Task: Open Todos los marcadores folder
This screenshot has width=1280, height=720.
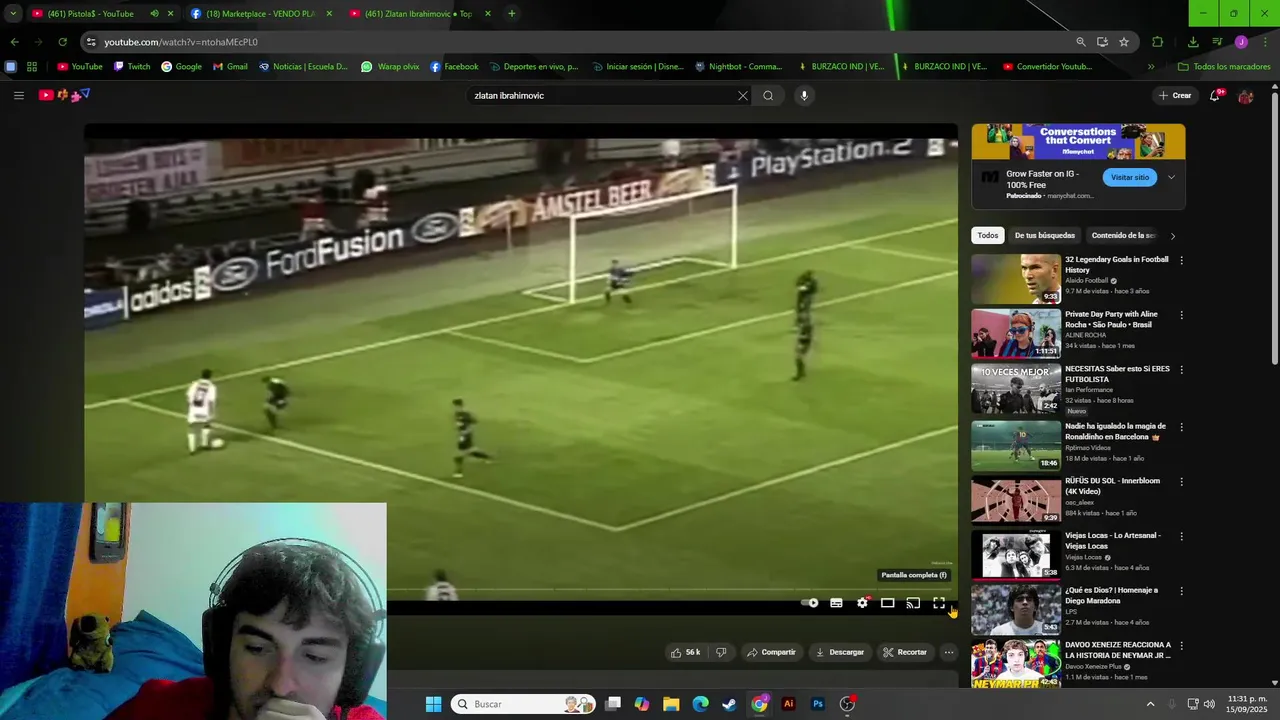Action: (1224, 67)
